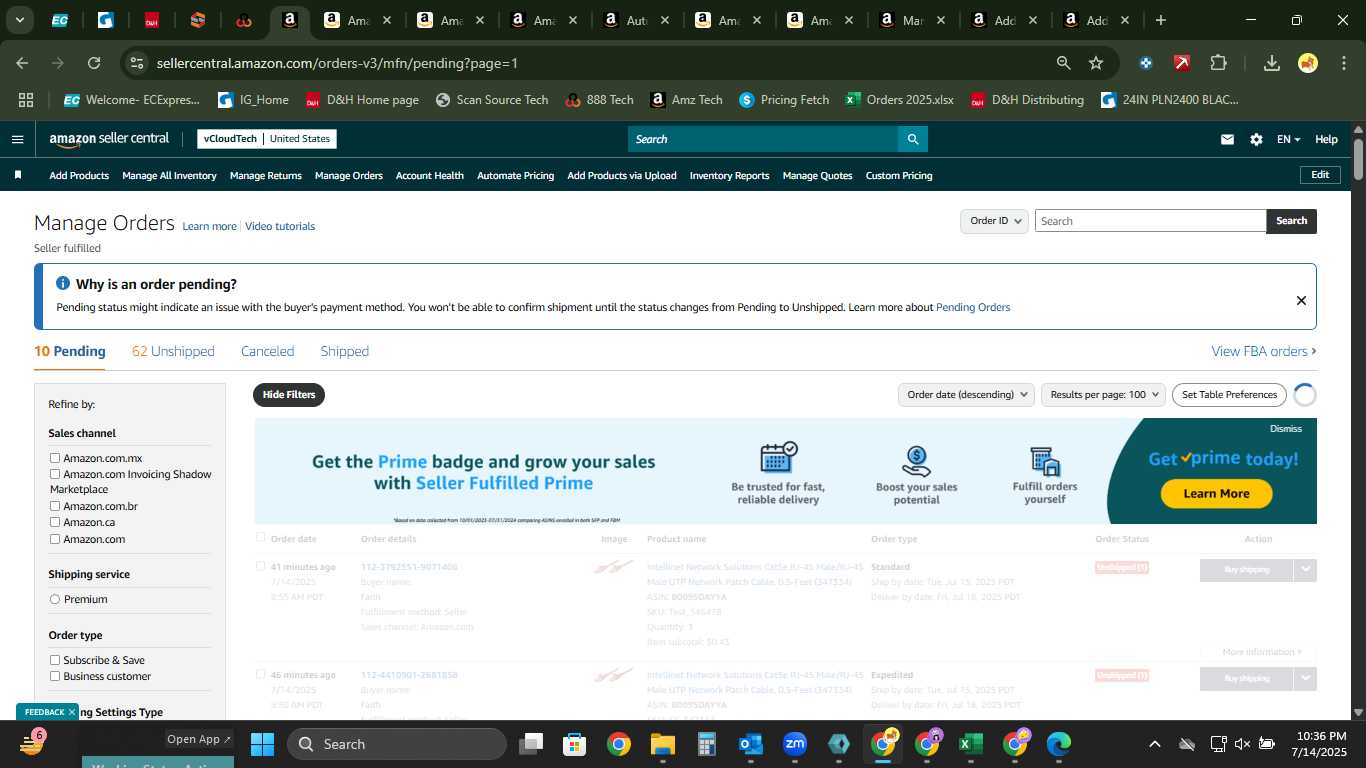The height and width of the screenshot is (768, 1366).
Task: Dismiss the Seller Fulfilled Prime ad
Action: (1286, 428)
